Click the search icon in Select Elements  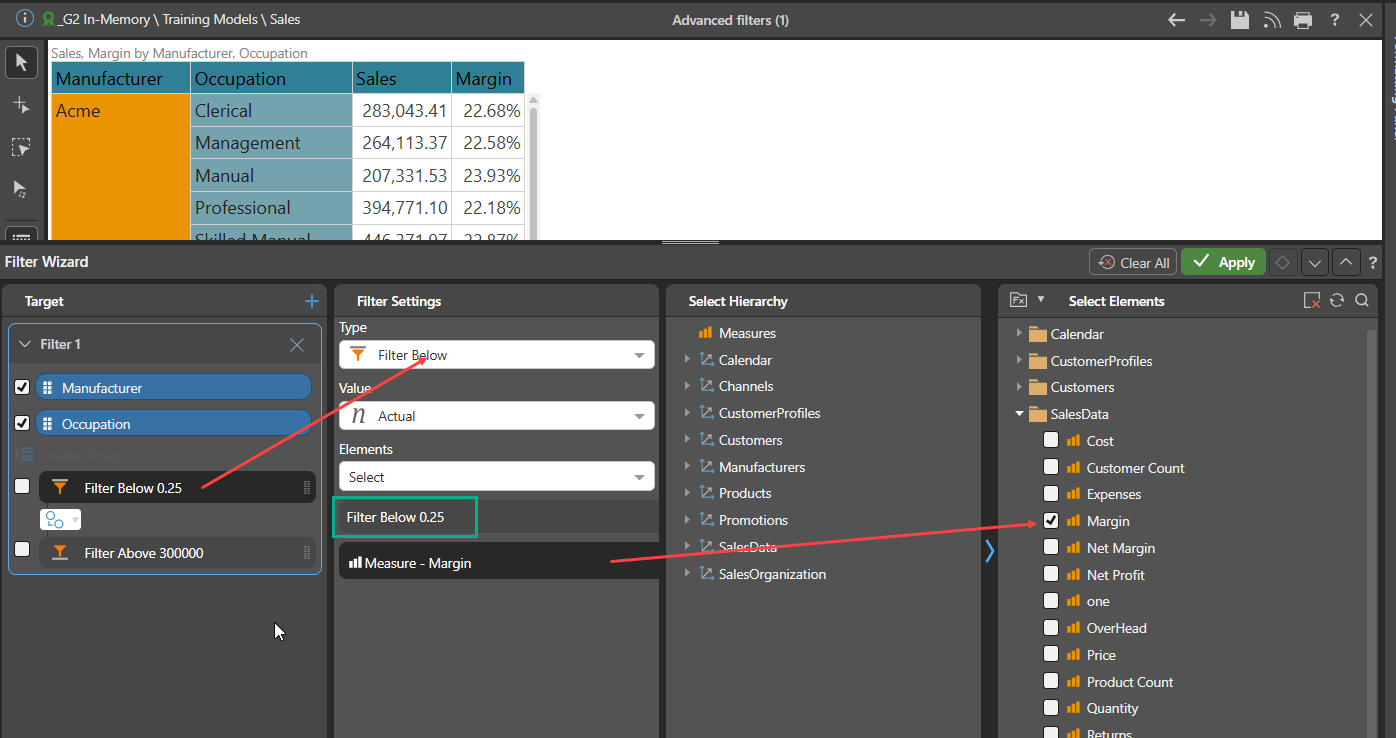point(1361,300)
